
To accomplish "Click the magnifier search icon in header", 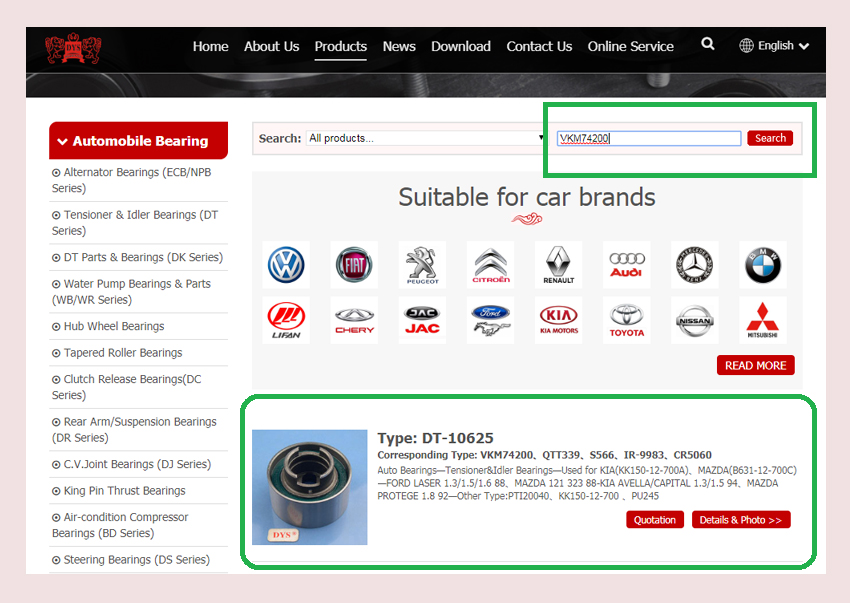I will pyautogui.click(x=708, y=44).
